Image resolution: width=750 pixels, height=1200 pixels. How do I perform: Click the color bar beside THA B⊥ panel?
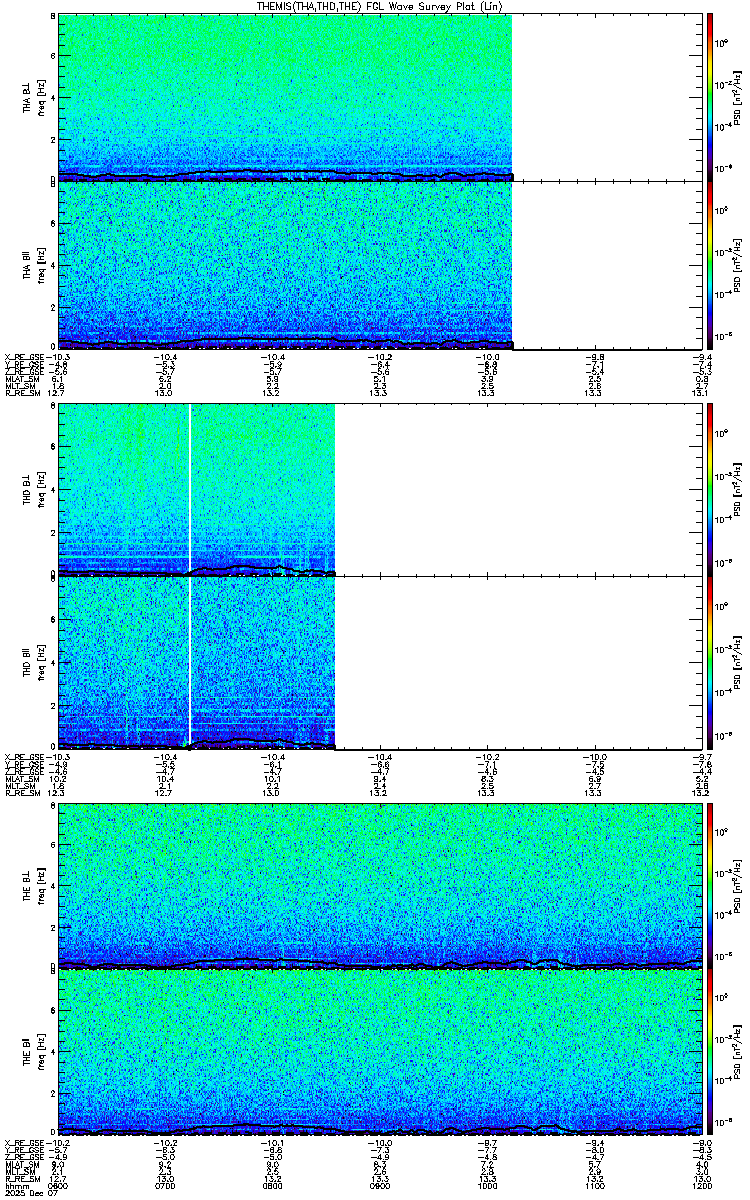[x=710, y=97]
